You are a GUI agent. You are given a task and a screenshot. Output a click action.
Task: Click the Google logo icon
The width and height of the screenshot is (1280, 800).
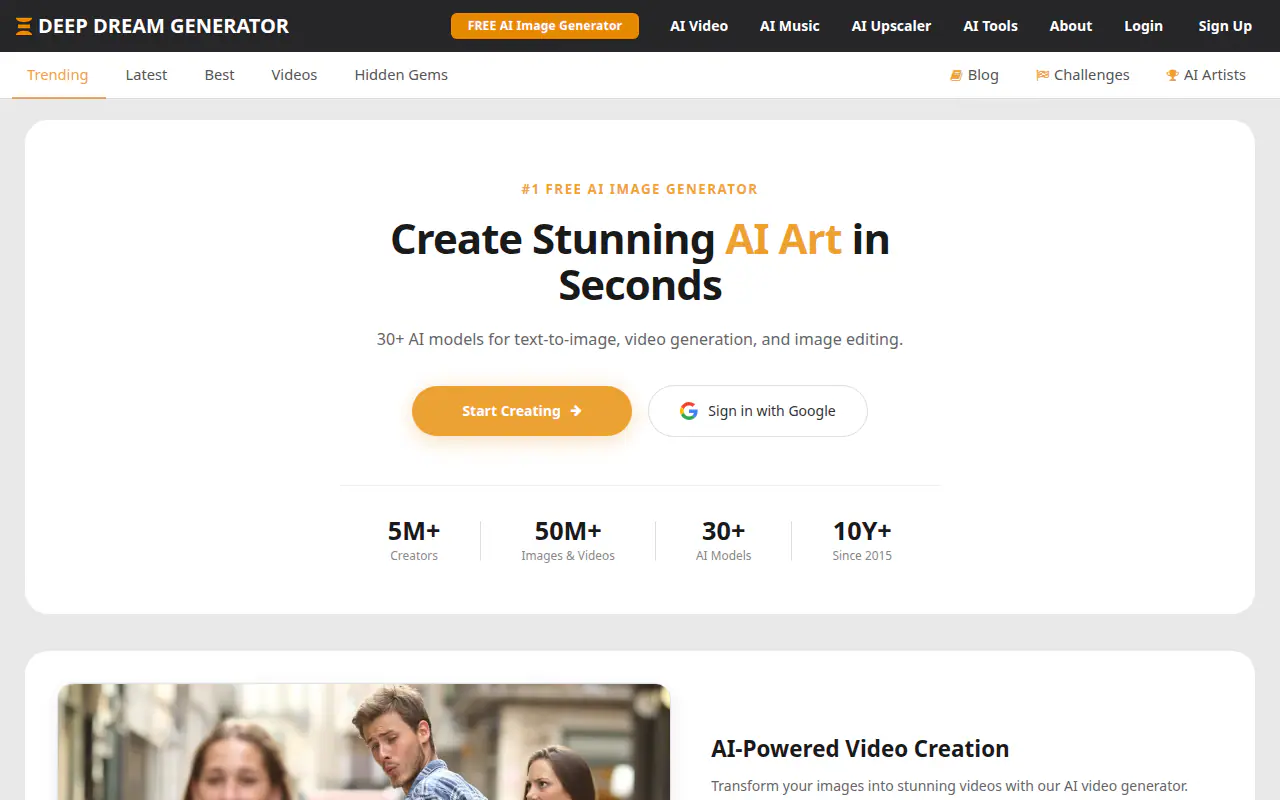point(689,411)
